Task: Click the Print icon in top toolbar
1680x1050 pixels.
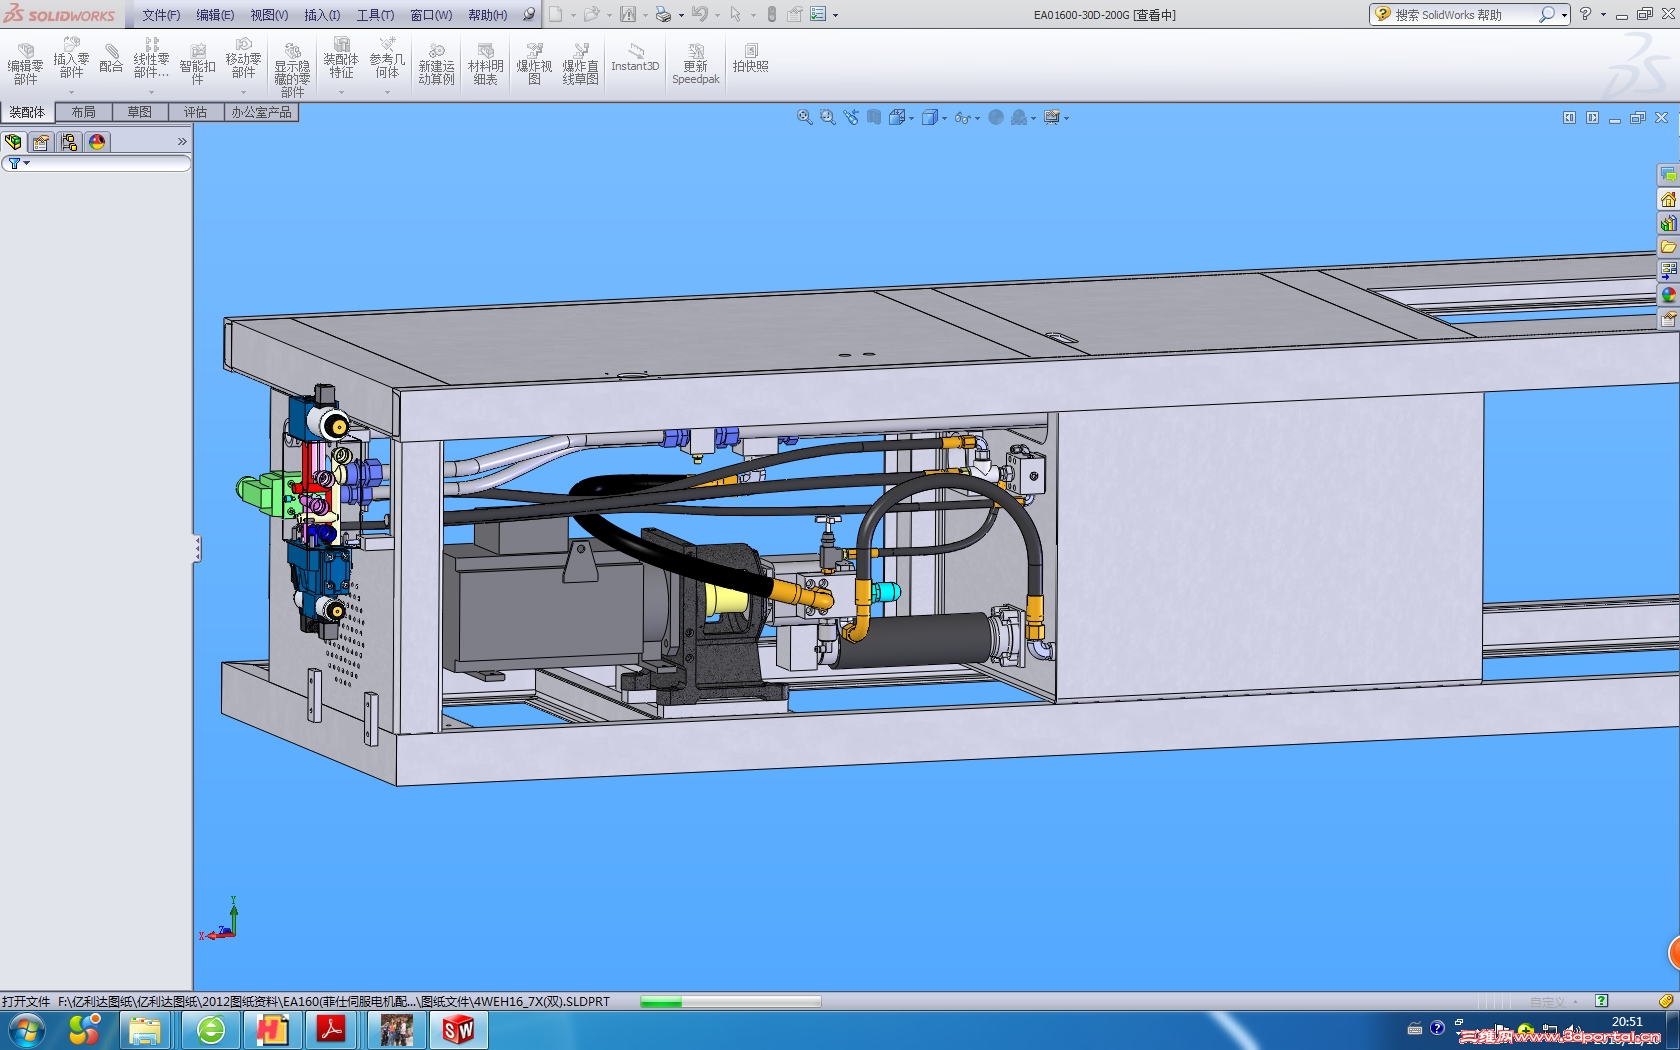Action: 663,14
